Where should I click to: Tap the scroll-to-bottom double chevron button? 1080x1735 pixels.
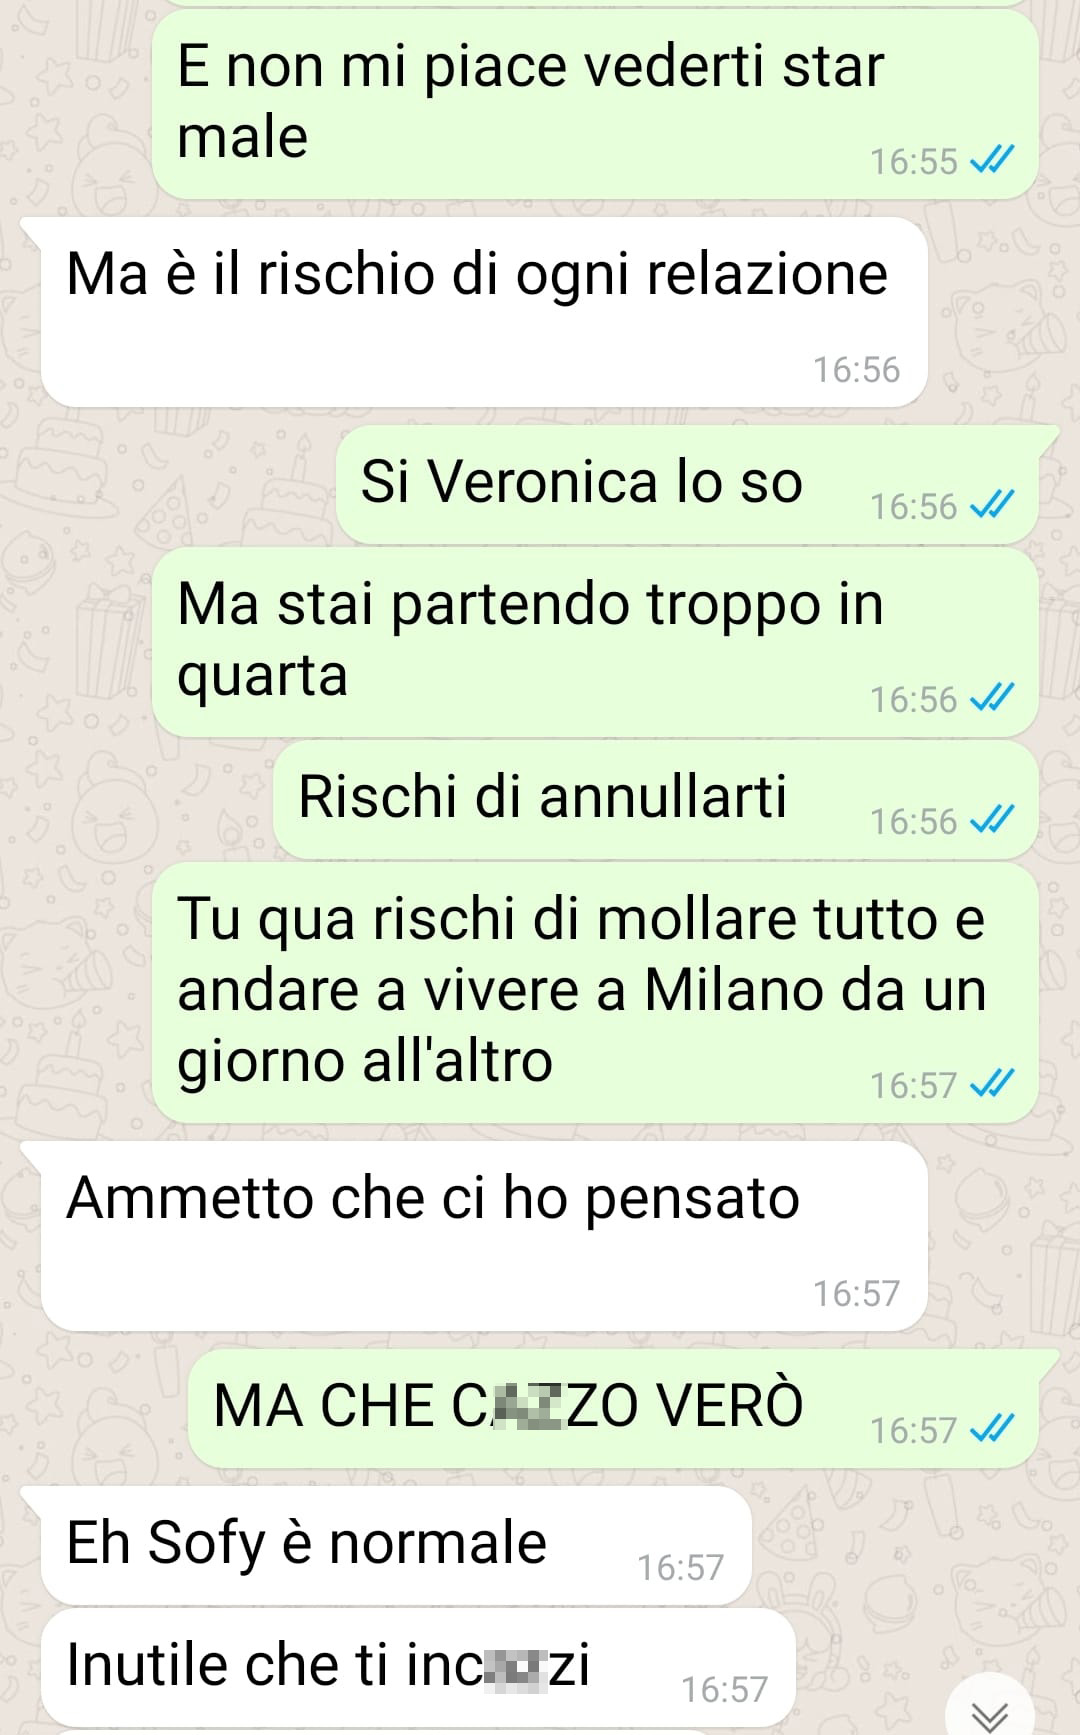[x=990, y=1711]
